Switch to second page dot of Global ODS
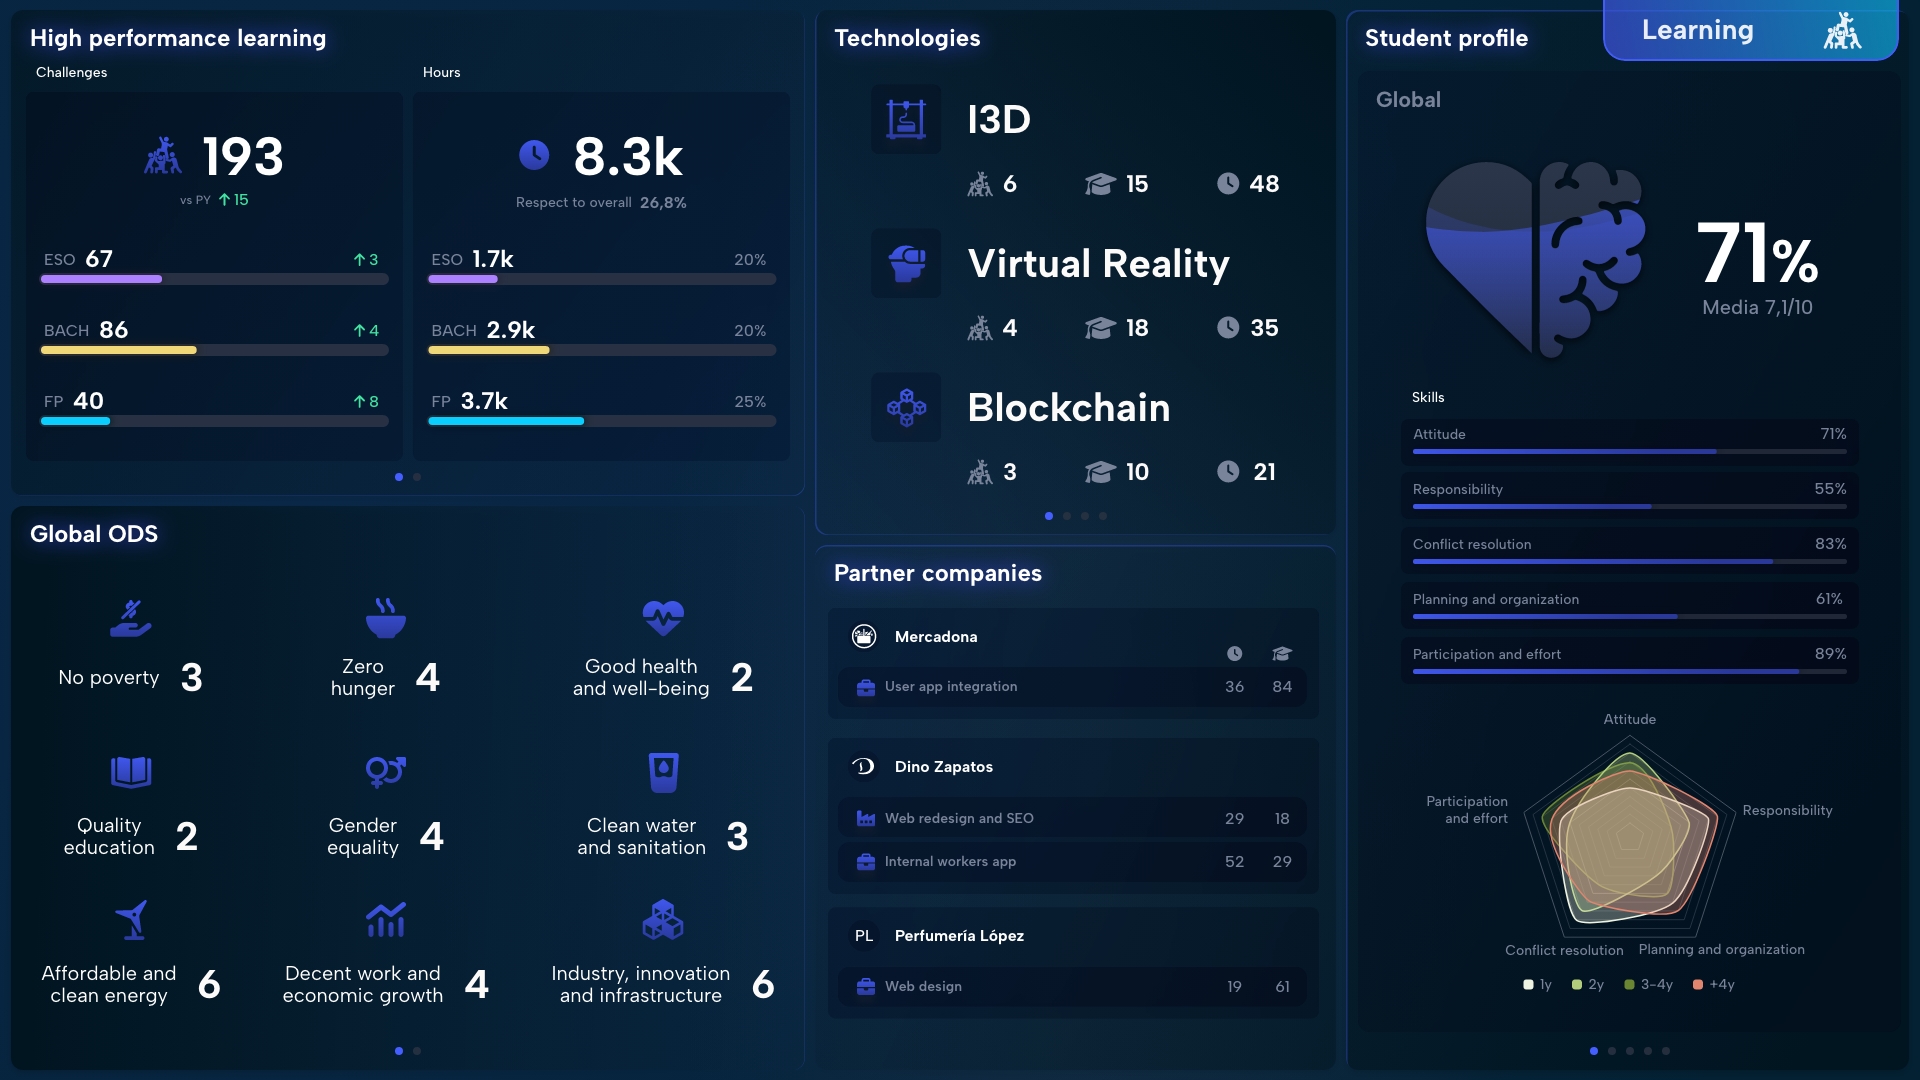This screenshot has height=1080, width=1920. tap(417, 1051)
